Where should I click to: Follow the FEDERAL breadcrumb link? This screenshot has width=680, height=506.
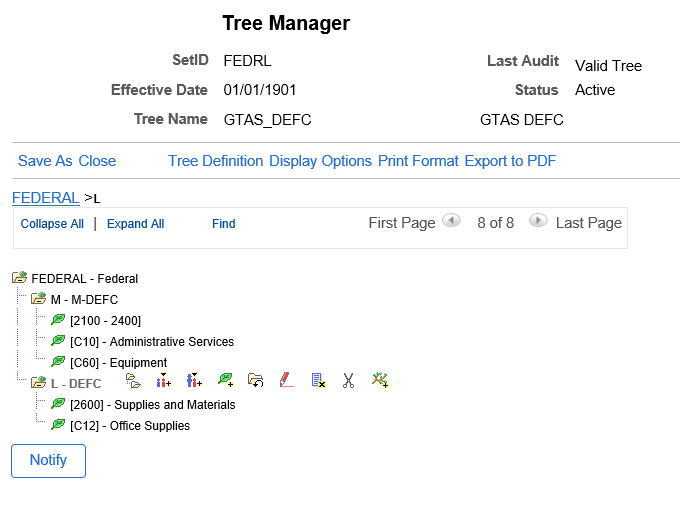coord(46,198)
